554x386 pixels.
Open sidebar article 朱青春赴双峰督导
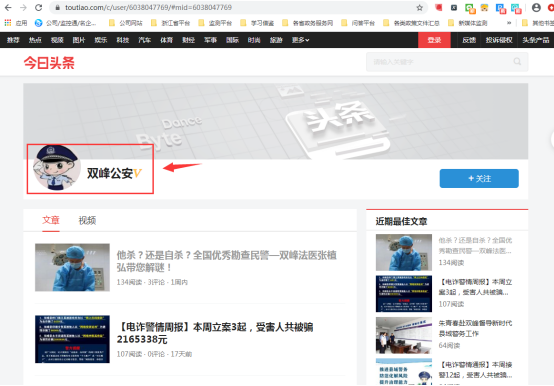[475, 328]
